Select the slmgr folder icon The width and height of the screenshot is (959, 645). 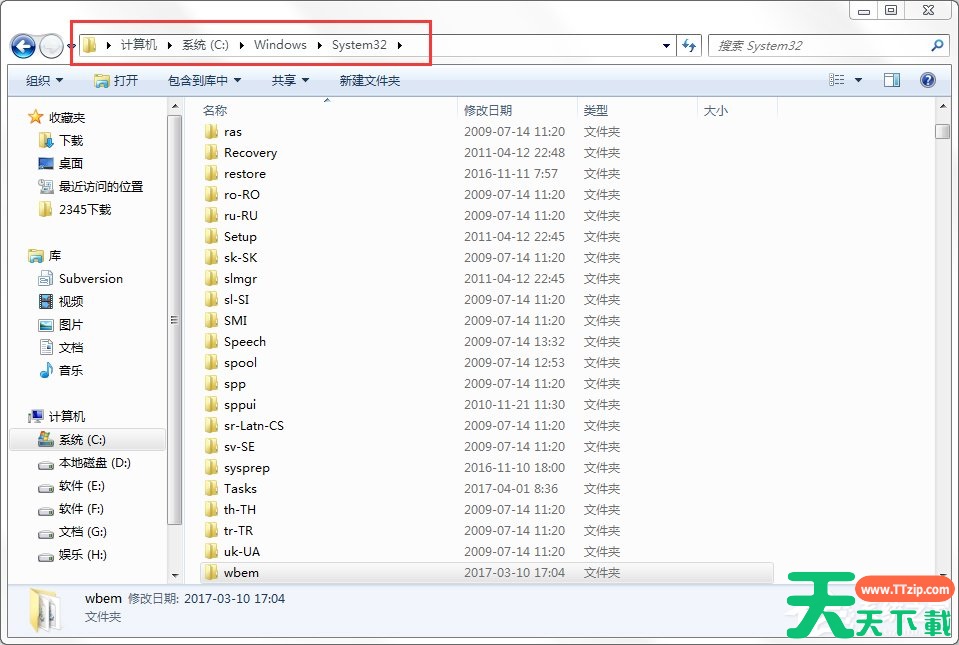[211, 278]
